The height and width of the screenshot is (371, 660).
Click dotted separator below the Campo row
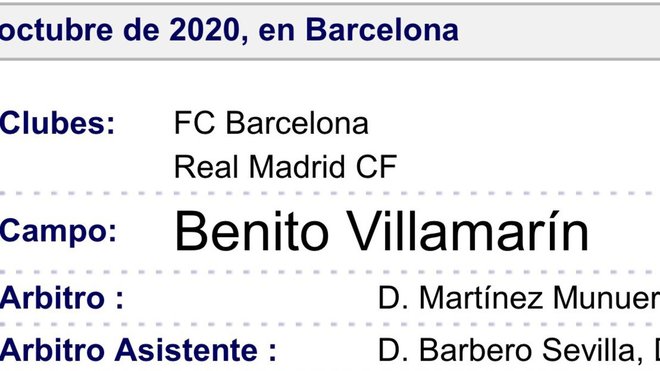pyautogui.click(x=330, y=272)
